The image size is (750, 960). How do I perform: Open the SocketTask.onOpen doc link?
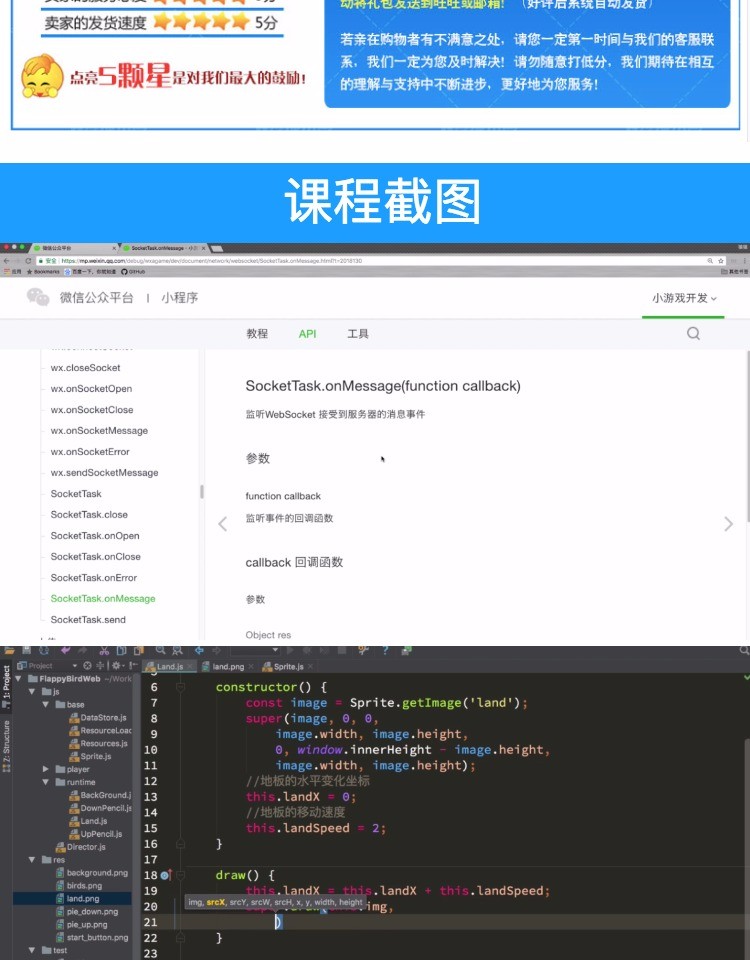pyautogui.click(x=95, y=536)
